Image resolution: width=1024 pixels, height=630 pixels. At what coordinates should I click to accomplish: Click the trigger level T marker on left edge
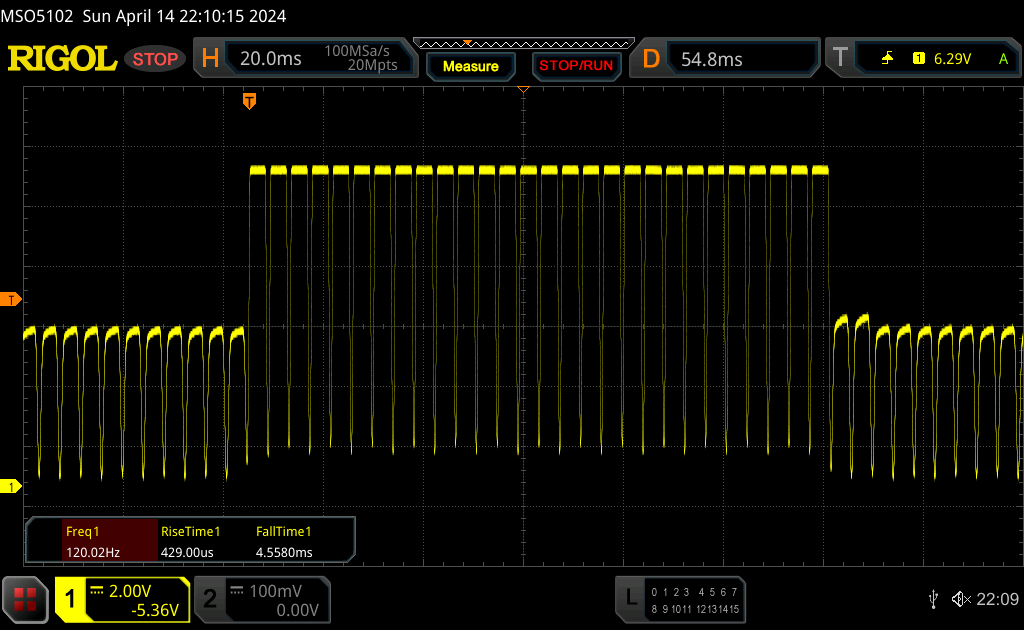point(10,300)
